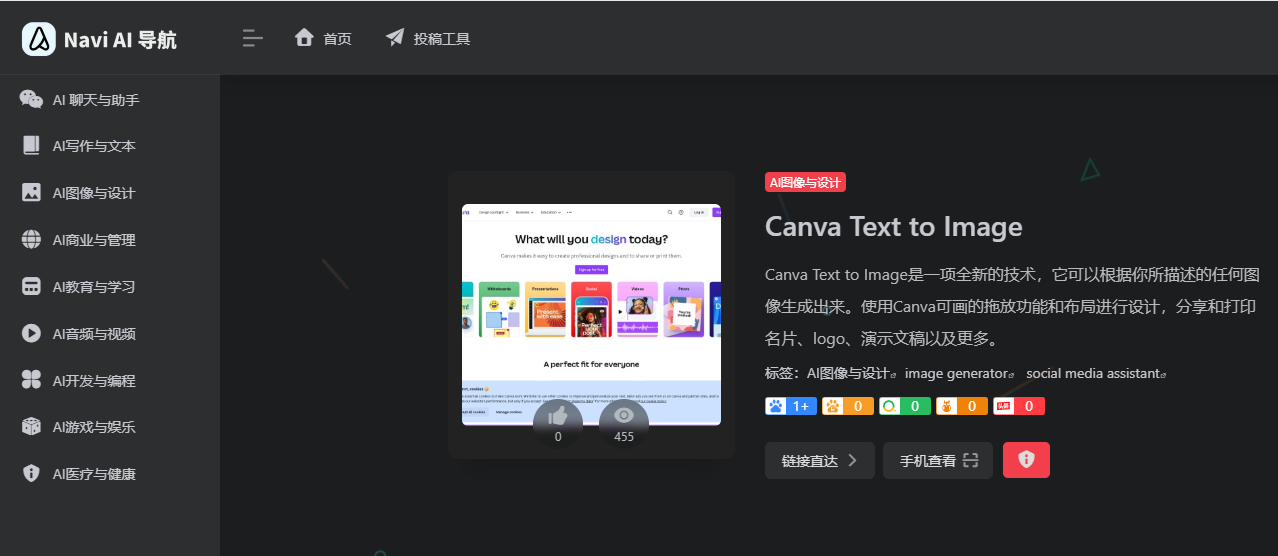Click the book icon for AI写作与文本
Image resolution: width=1278 pixels, height=556 pixels.
point(32,146)
